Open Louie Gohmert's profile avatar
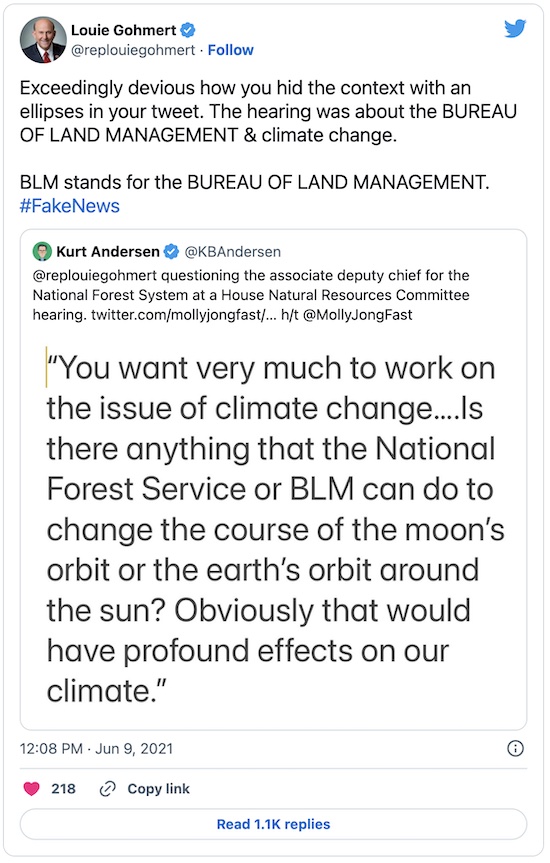 click(43, 40)
